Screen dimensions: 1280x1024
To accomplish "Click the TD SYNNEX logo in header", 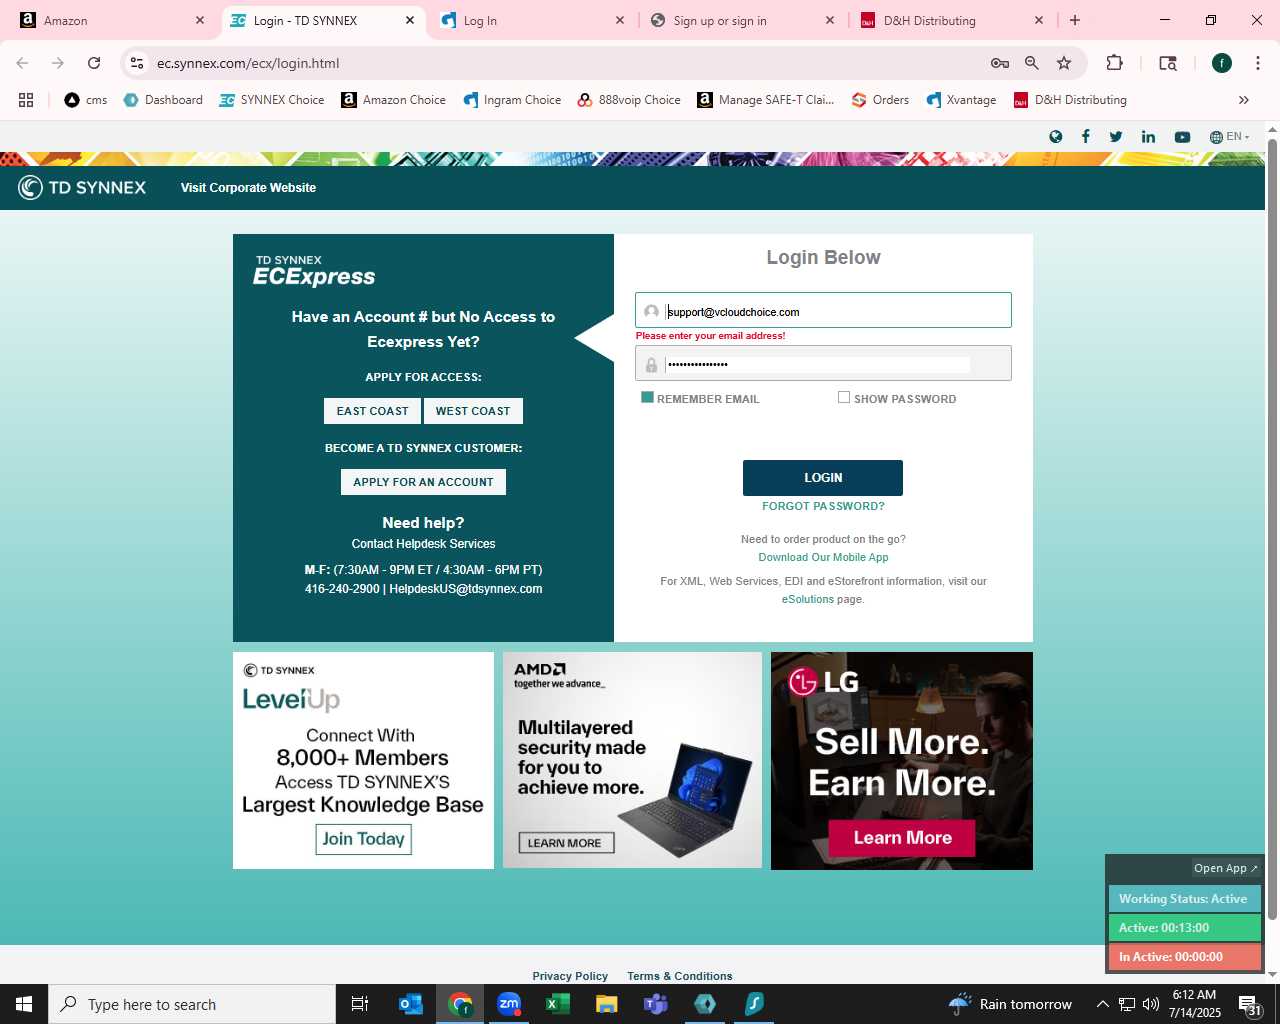I will pos(82,187).
